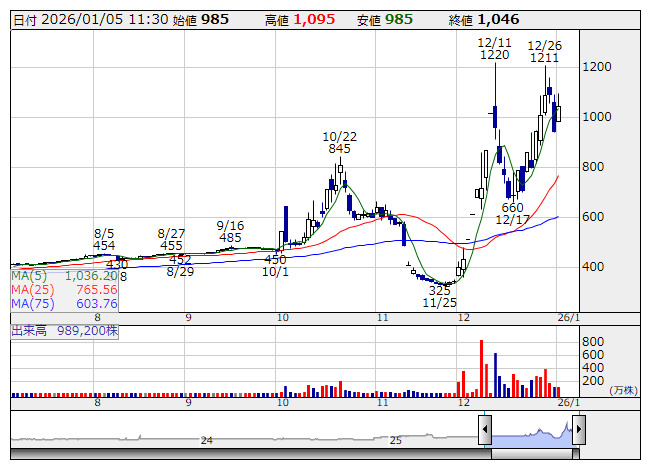Click the 9/16 marker labeled 485
This screenshot has width=653, height=470.
pyautogui.click(x=230, y=231)
